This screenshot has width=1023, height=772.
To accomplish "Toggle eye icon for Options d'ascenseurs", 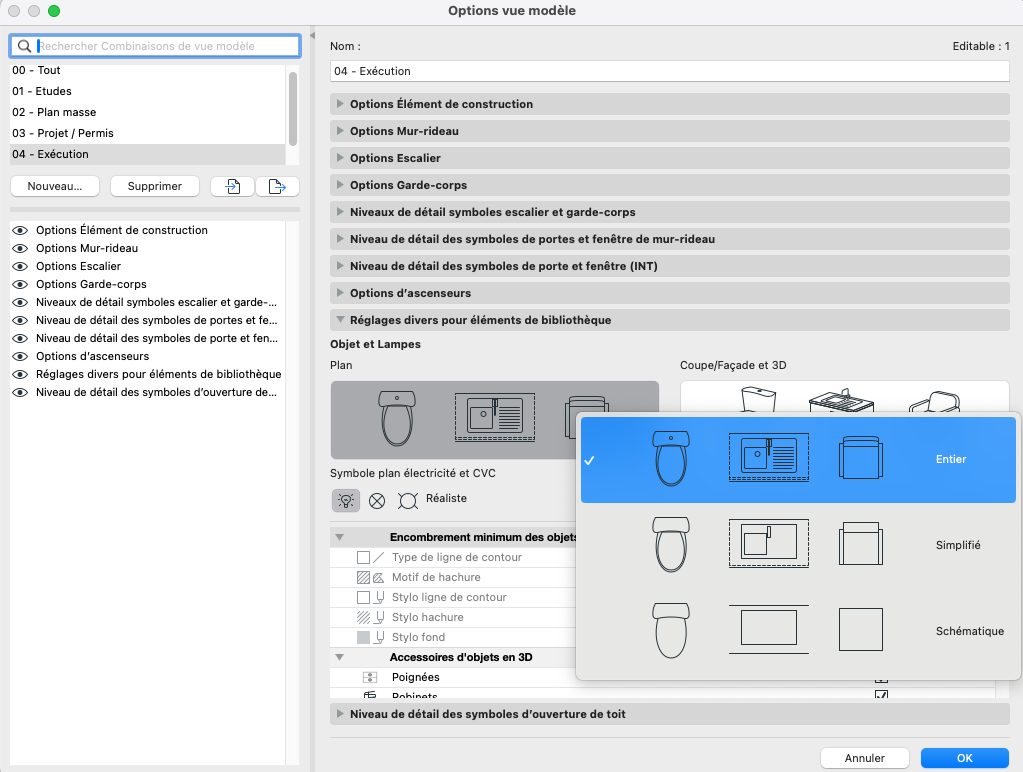I will click(x=20, y=356).
